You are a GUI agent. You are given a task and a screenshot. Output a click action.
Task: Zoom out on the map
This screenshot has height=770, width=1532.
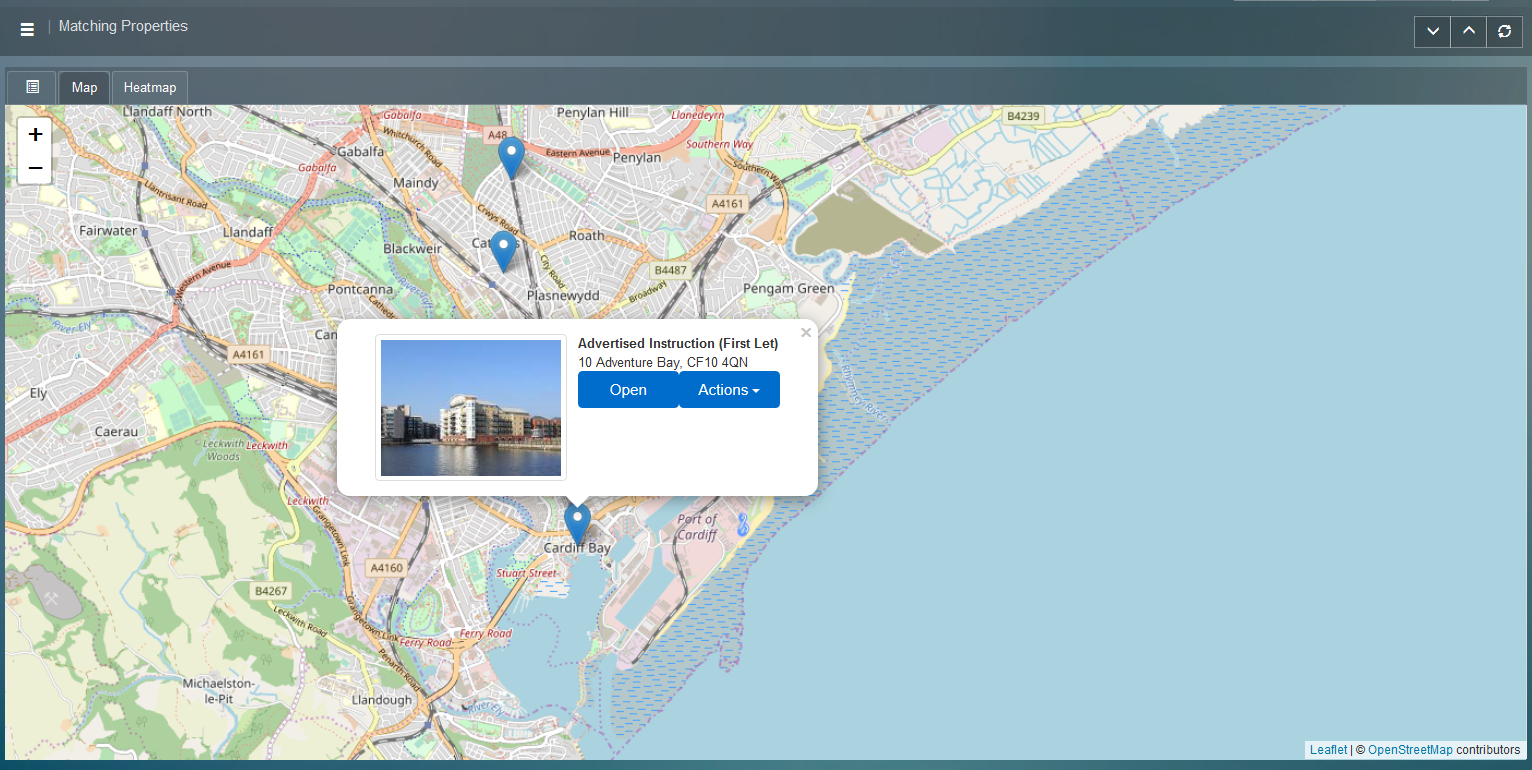pyautogui.click(x=35, y=168)
